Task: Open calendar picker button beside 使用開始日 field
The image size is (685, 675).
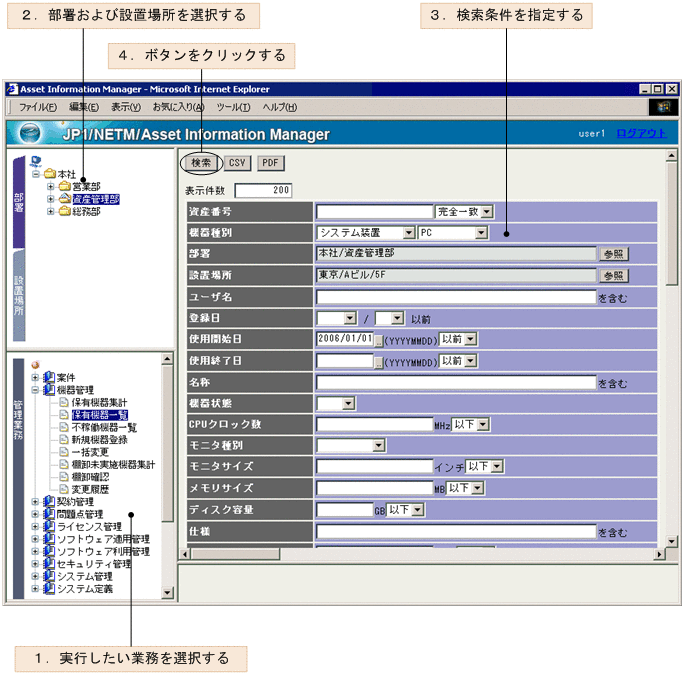Action: [x=379, y=340]
